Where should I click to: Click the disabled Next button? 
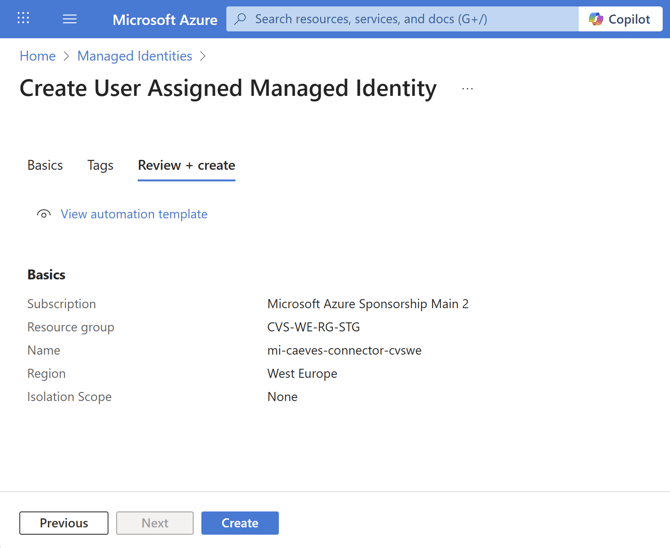point(155,523)
